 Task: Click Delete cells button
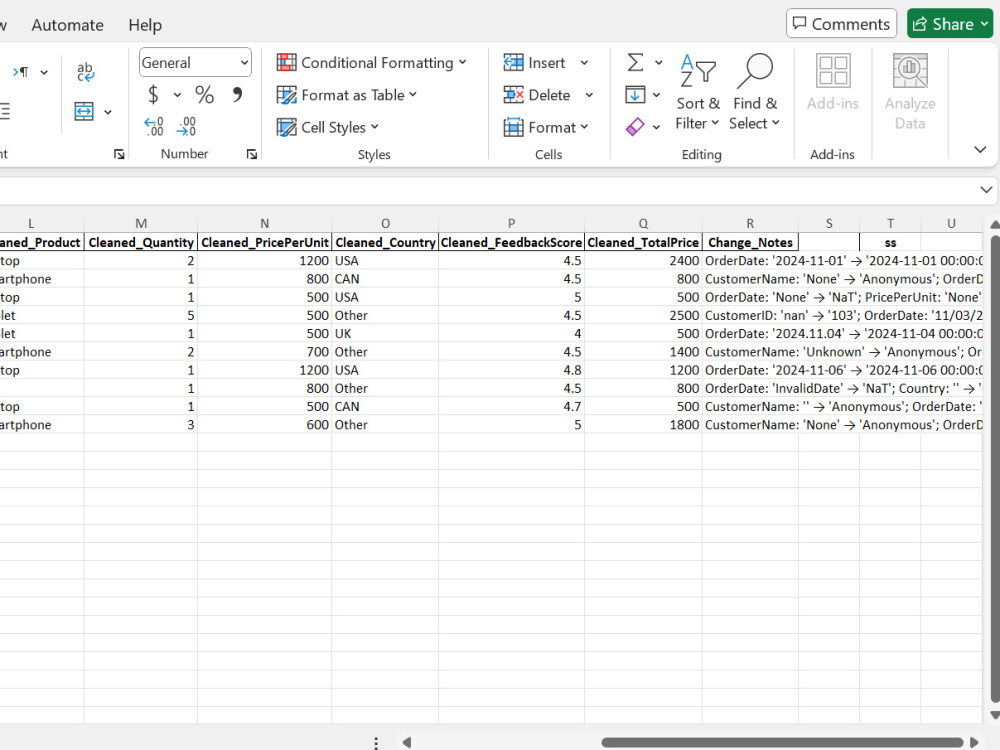[x=537, y=95]
